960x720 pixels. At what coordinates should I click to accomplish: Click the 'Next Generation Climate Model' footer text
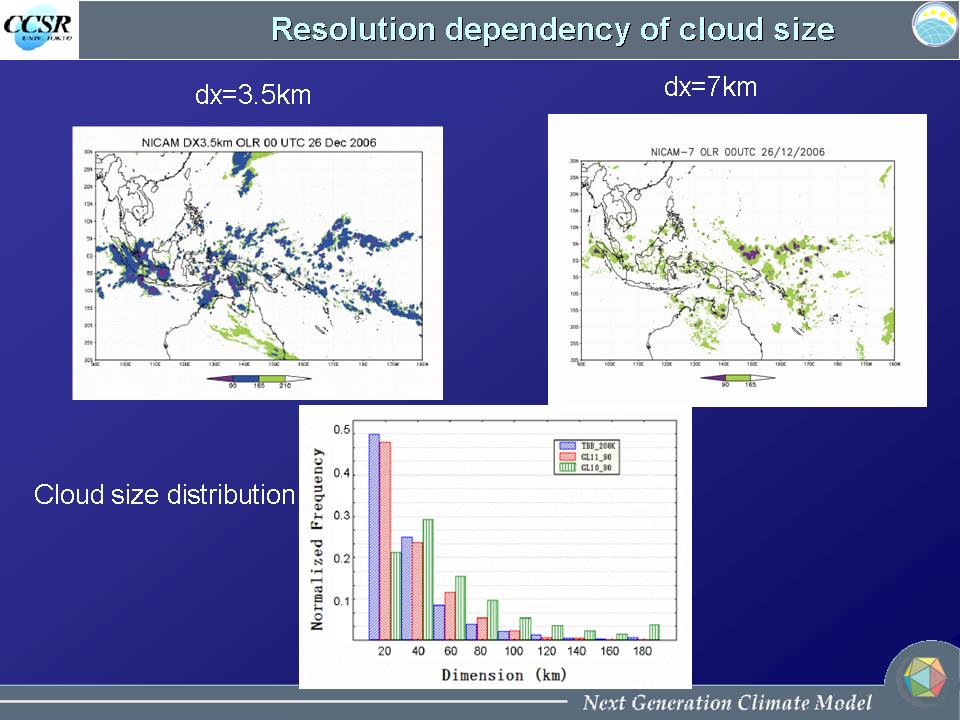[x=727, y=702]
